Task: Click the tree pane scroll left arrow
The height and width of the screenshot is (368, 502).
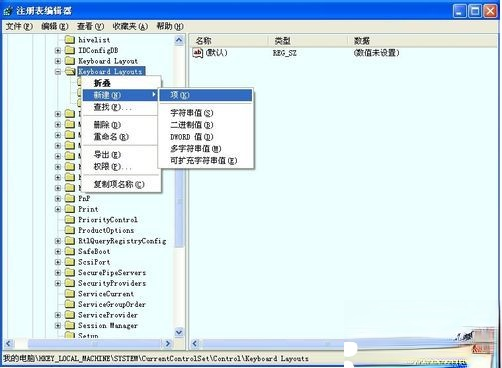Action: [x=8, y=343]
